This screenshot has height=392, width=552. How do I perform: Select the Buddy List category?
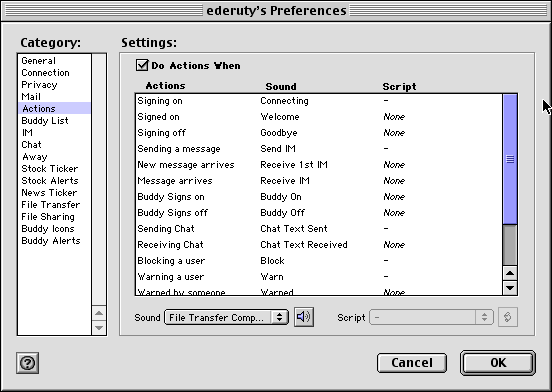point(54,120)
